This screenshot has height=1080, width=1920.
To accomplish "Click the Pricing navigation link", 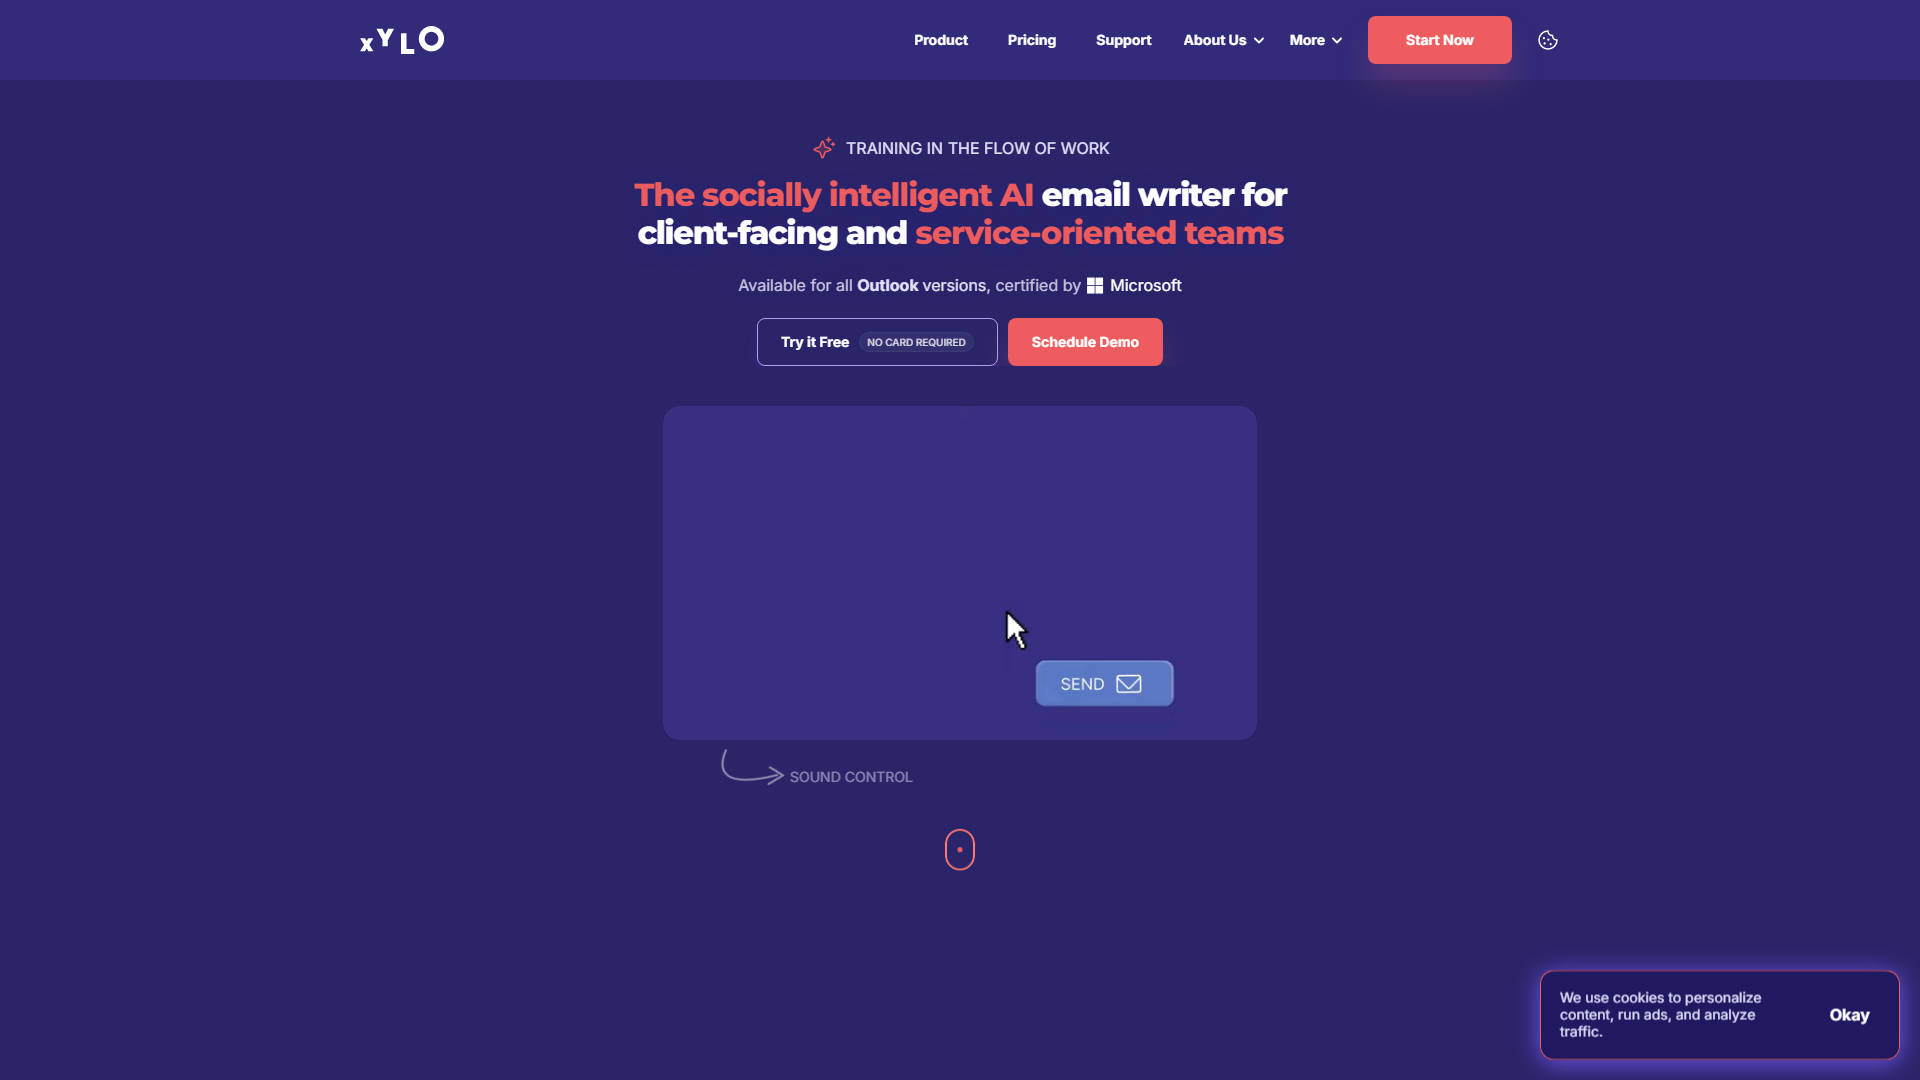I will point(1031,40).
